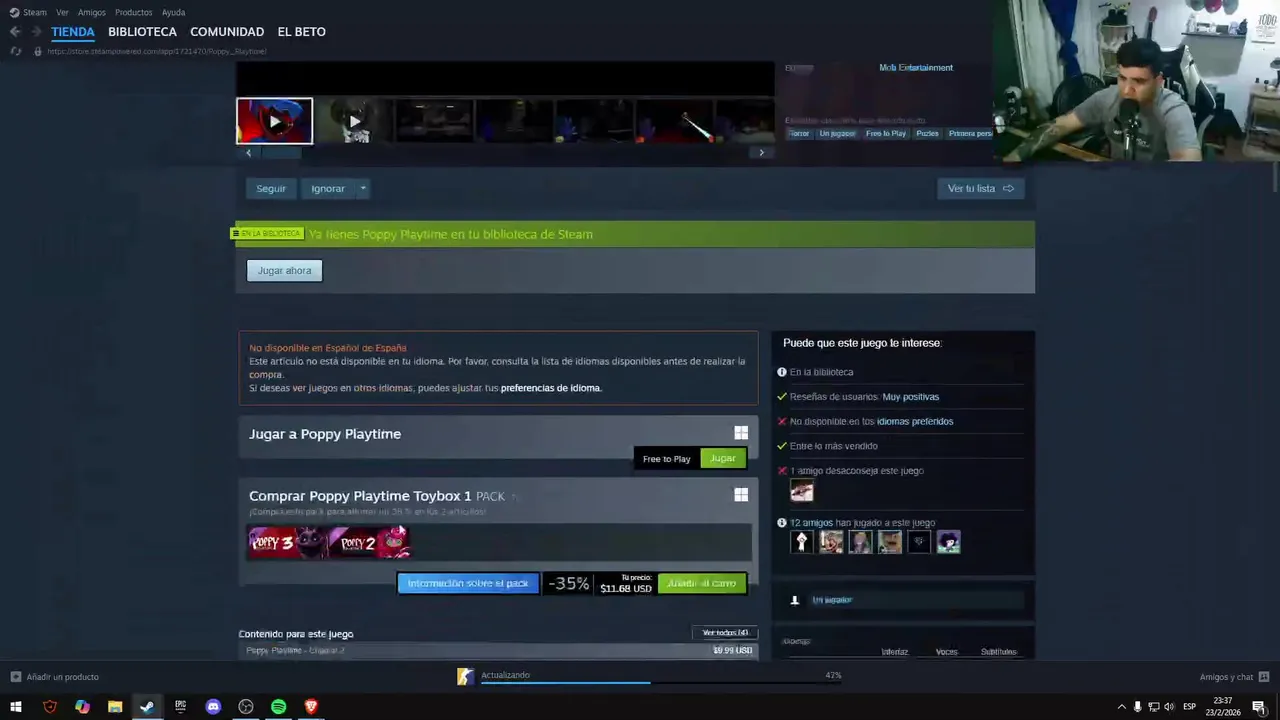Image resolution: width=1280 pixels, height=720 pixels.
Task: Click the check icon beside Reseñas de usuarios
Action: 782,397
